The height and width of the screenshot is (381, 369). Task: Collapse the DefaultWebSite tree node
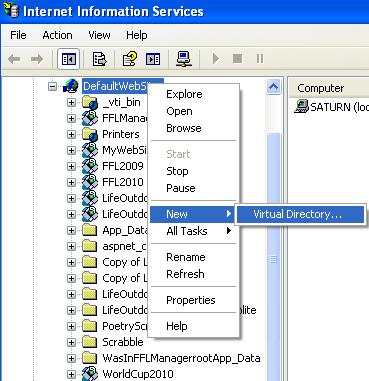(52, 87)
